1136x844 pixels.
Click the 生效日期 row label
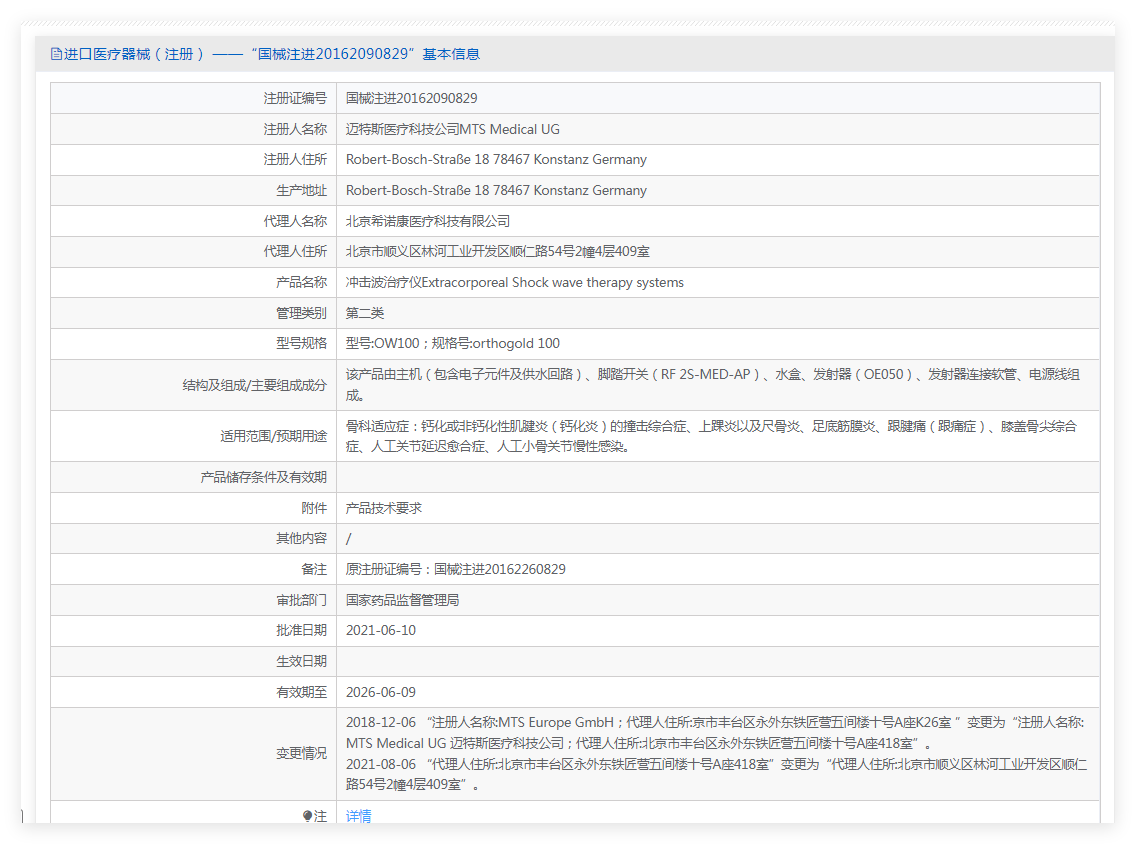(301, 661)
